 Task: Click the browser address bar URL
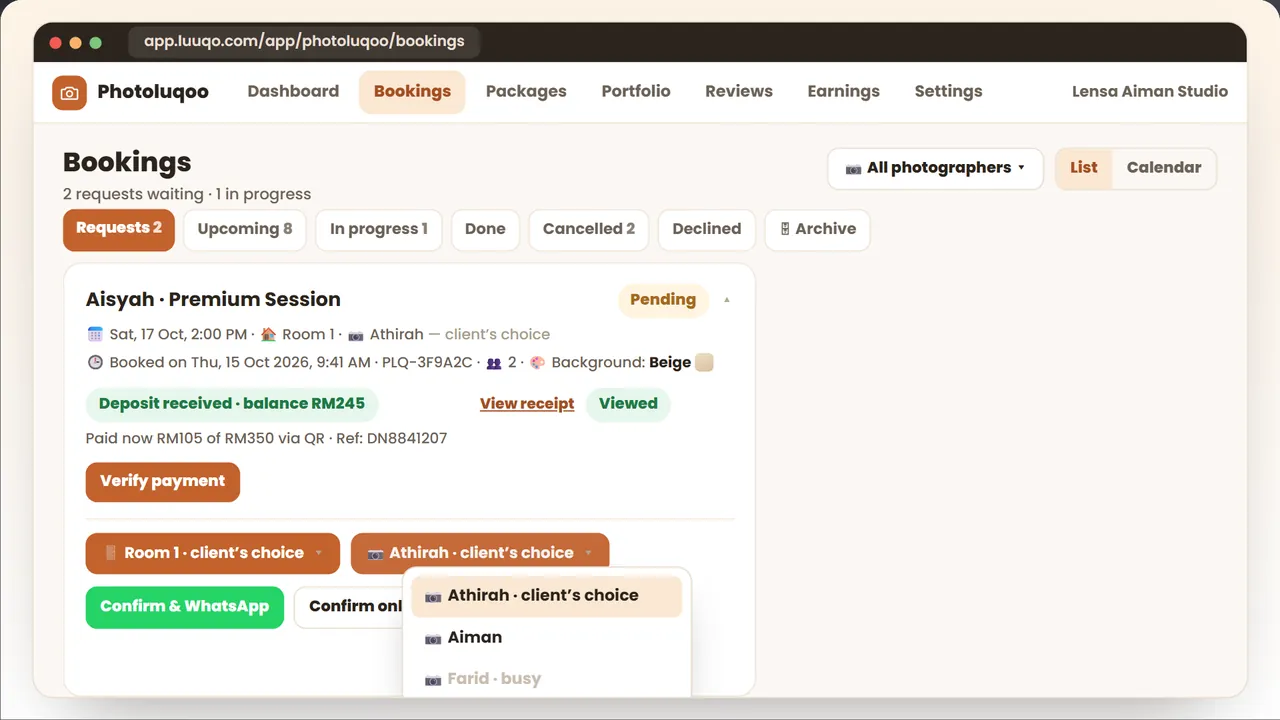(x=304, y=42)
